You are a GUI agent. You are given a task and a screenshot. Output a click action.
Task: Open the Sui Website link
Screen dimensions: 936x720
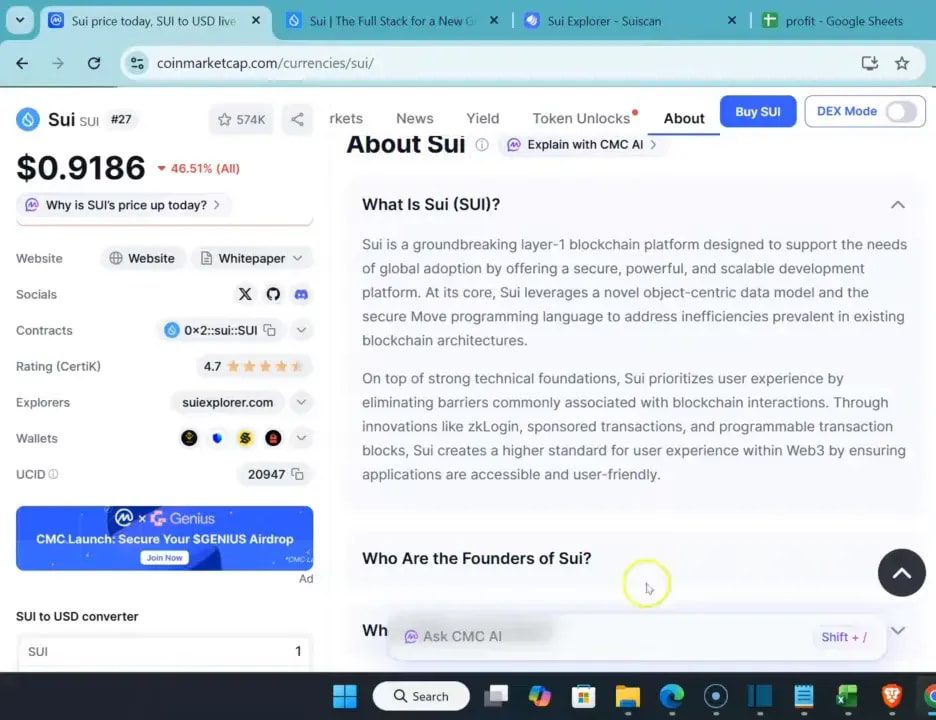[x=142, y=259]
